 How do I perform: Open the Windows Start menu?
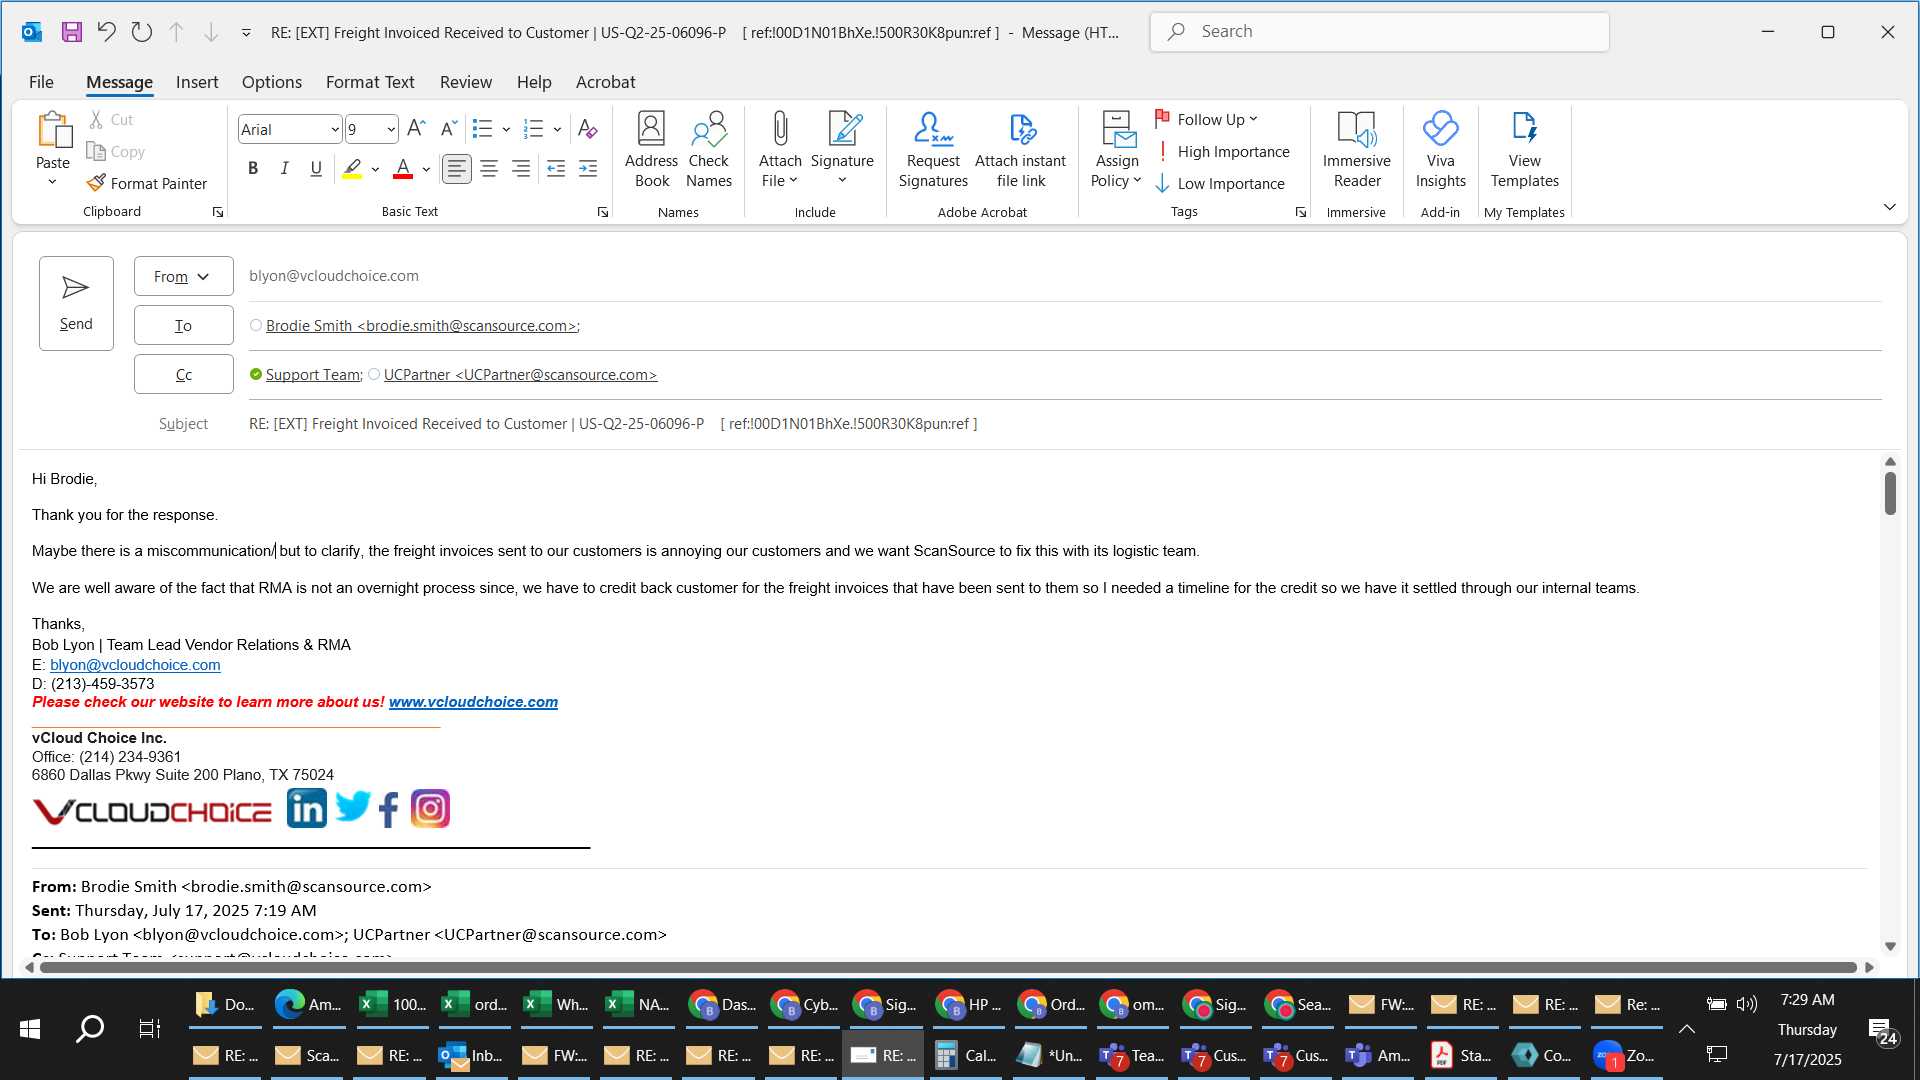tap(30, 1029)
